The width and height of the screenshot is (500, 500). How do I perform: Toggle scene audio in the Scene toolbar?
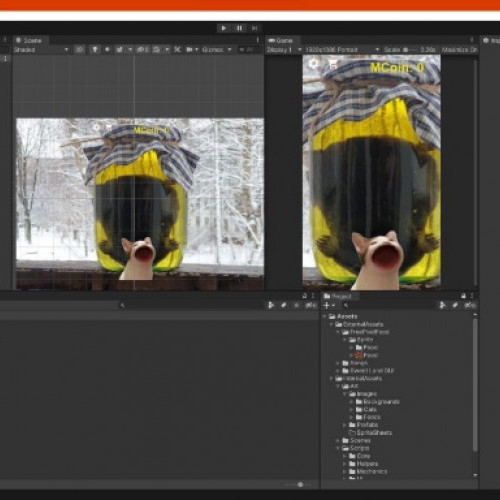[x=107, y=50]
